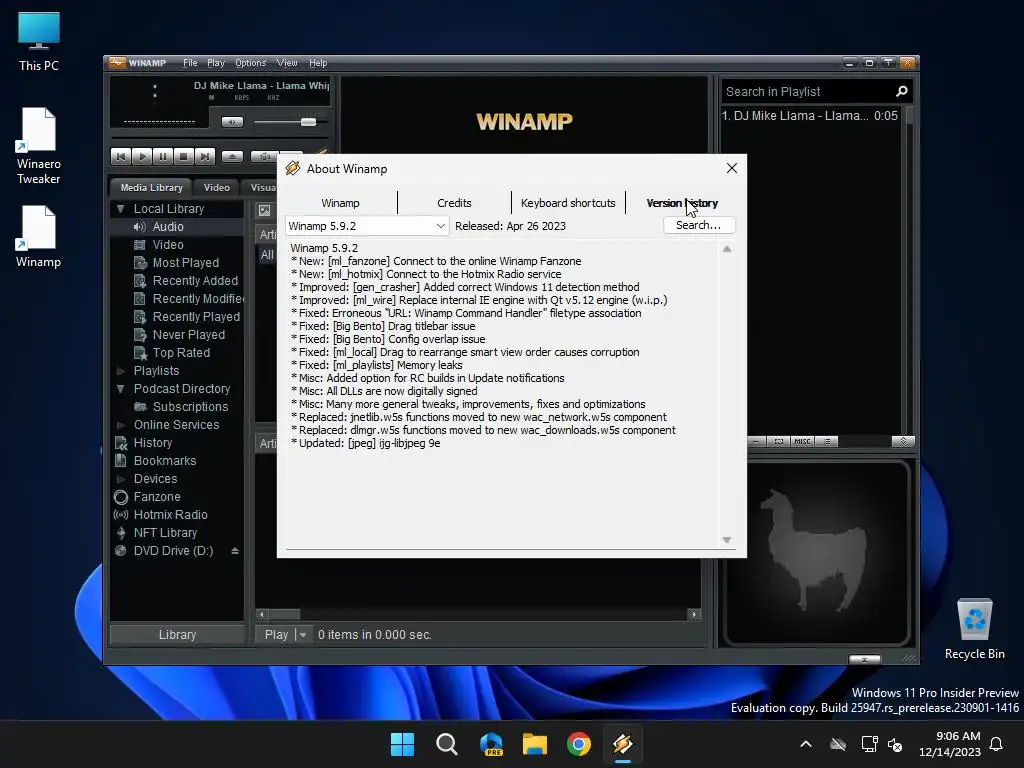Image resolution: width=1024 pixels, height=768 pixels.
Task: Stop playback with the Stop button
Action: coord(184,157)
